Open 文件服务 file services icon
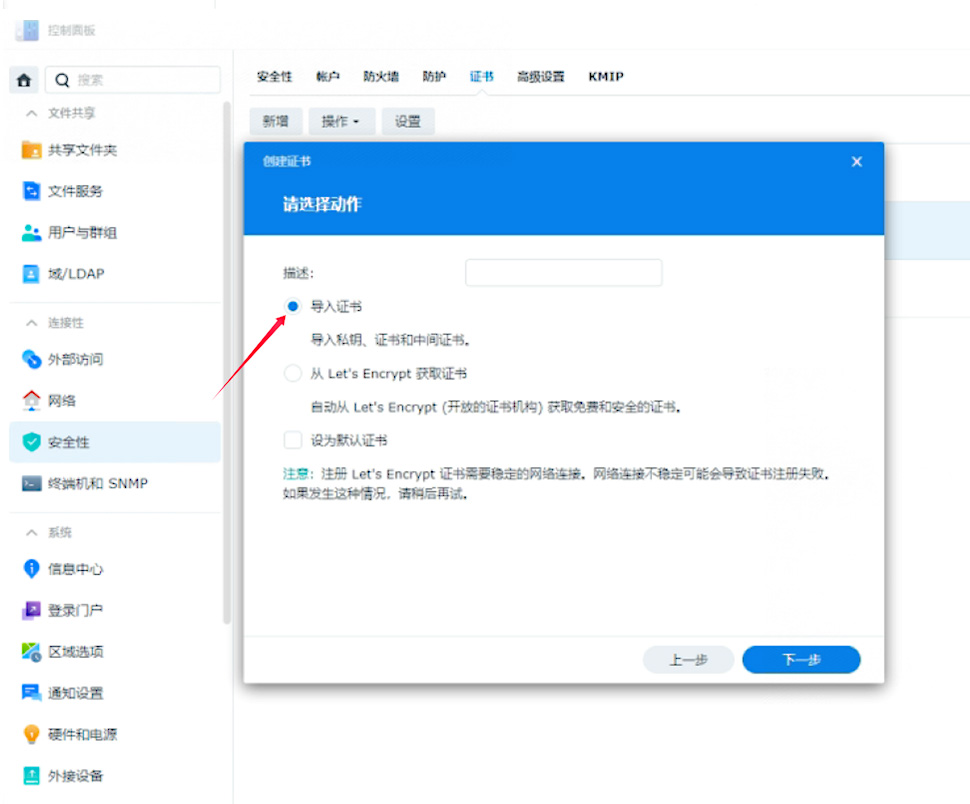Viewport: 970px width, 804px height. [32, 191]
